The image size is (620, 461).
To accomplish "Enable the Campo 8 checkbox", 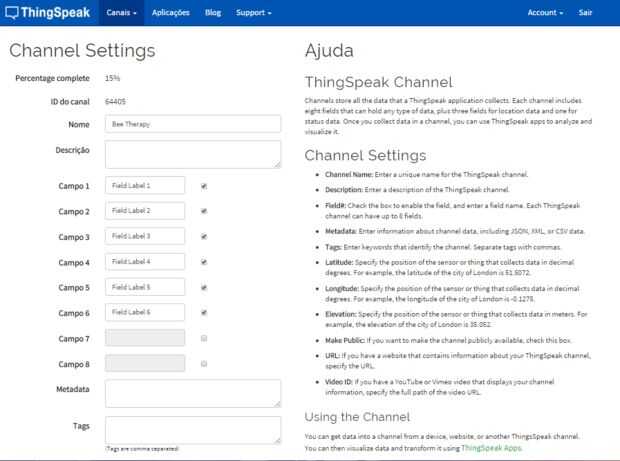I will [x=204, y=364].
